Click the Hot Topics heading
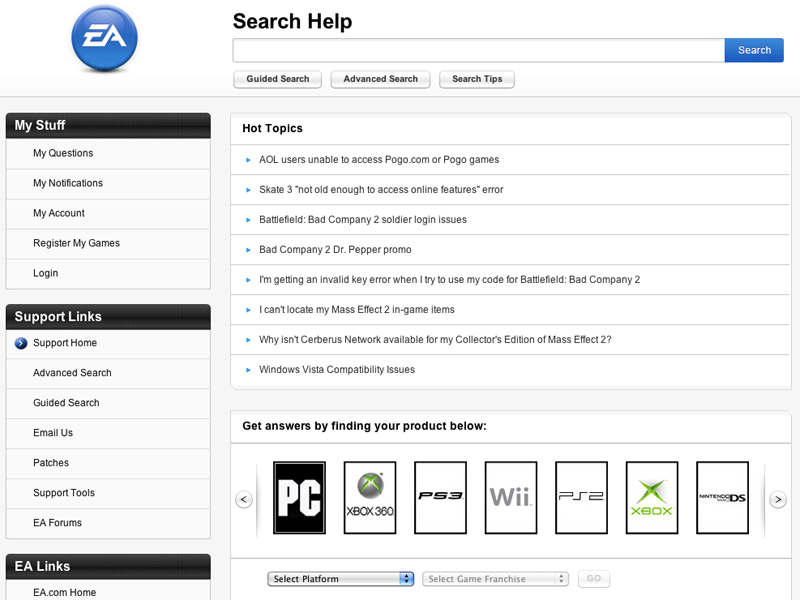Image resolution: width=800 pixels, height=600 pixels. pyautogui.click(x=272, y=129)
